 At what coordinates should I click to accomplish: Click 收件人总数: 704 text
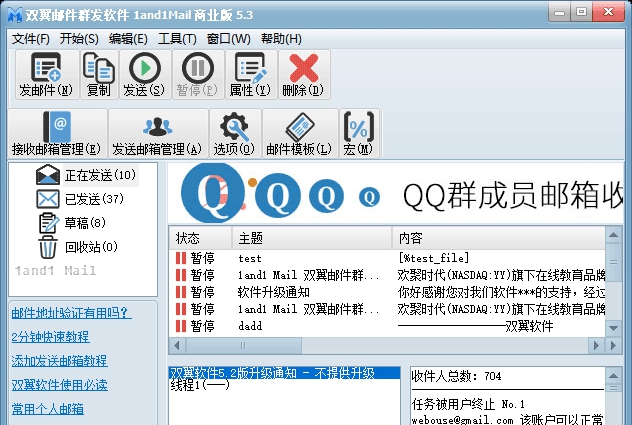(456, 376)
